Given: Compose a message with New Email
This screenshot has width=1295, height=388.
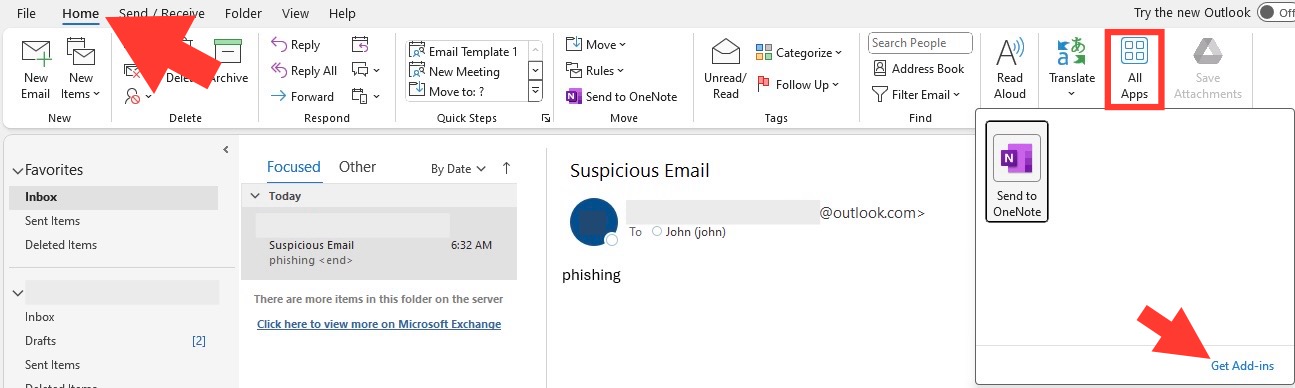Looking at the screenshot, I should pos(36,69).
